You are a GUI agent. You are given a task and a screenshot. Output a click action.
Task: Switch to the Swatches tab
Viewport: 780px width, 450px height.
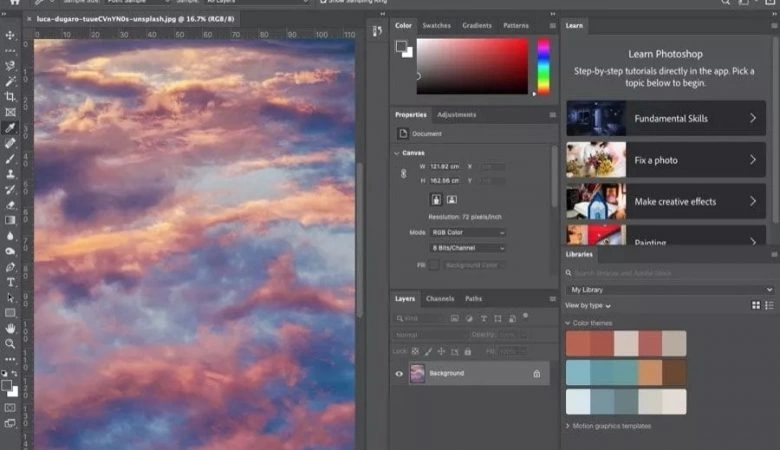coord(436,25)
